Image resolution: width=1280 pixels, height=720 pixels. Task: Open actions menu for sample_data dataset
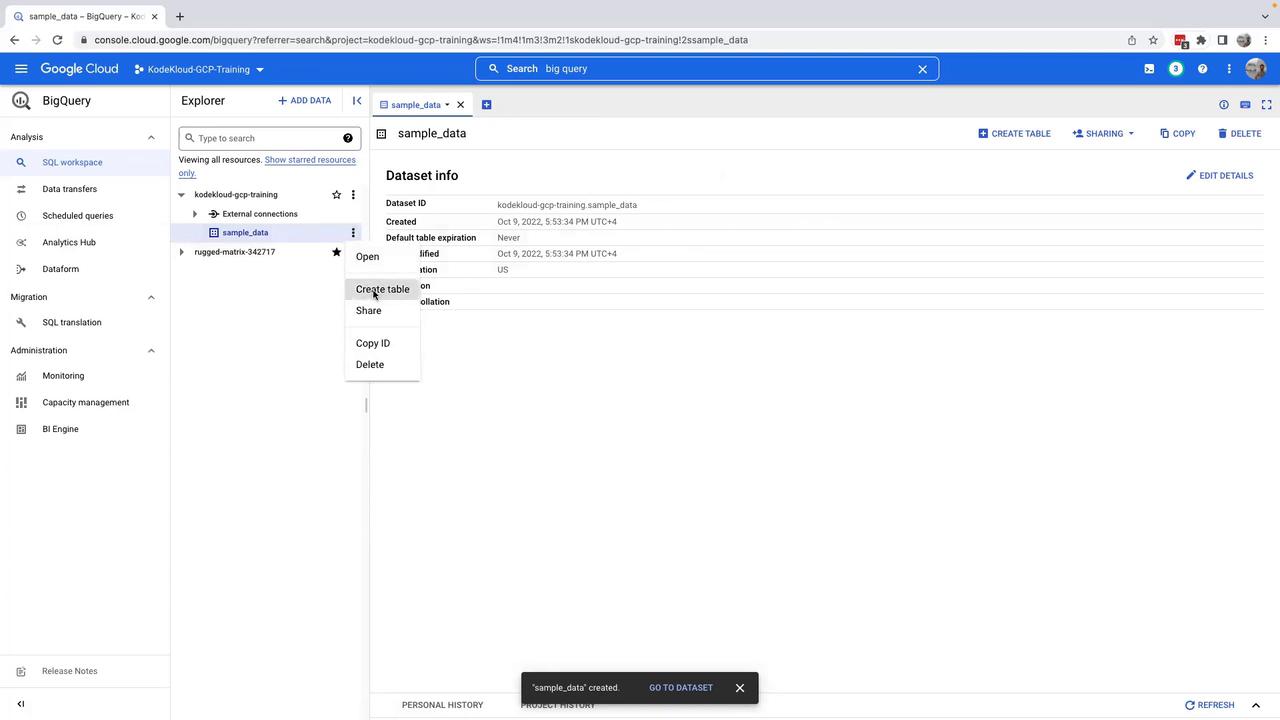point(353,233)
